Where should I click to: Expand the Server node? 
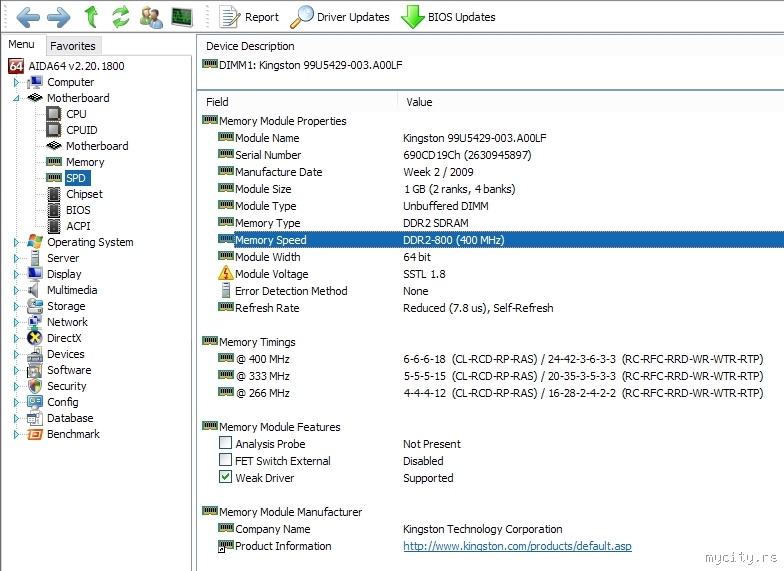(16, 258)
